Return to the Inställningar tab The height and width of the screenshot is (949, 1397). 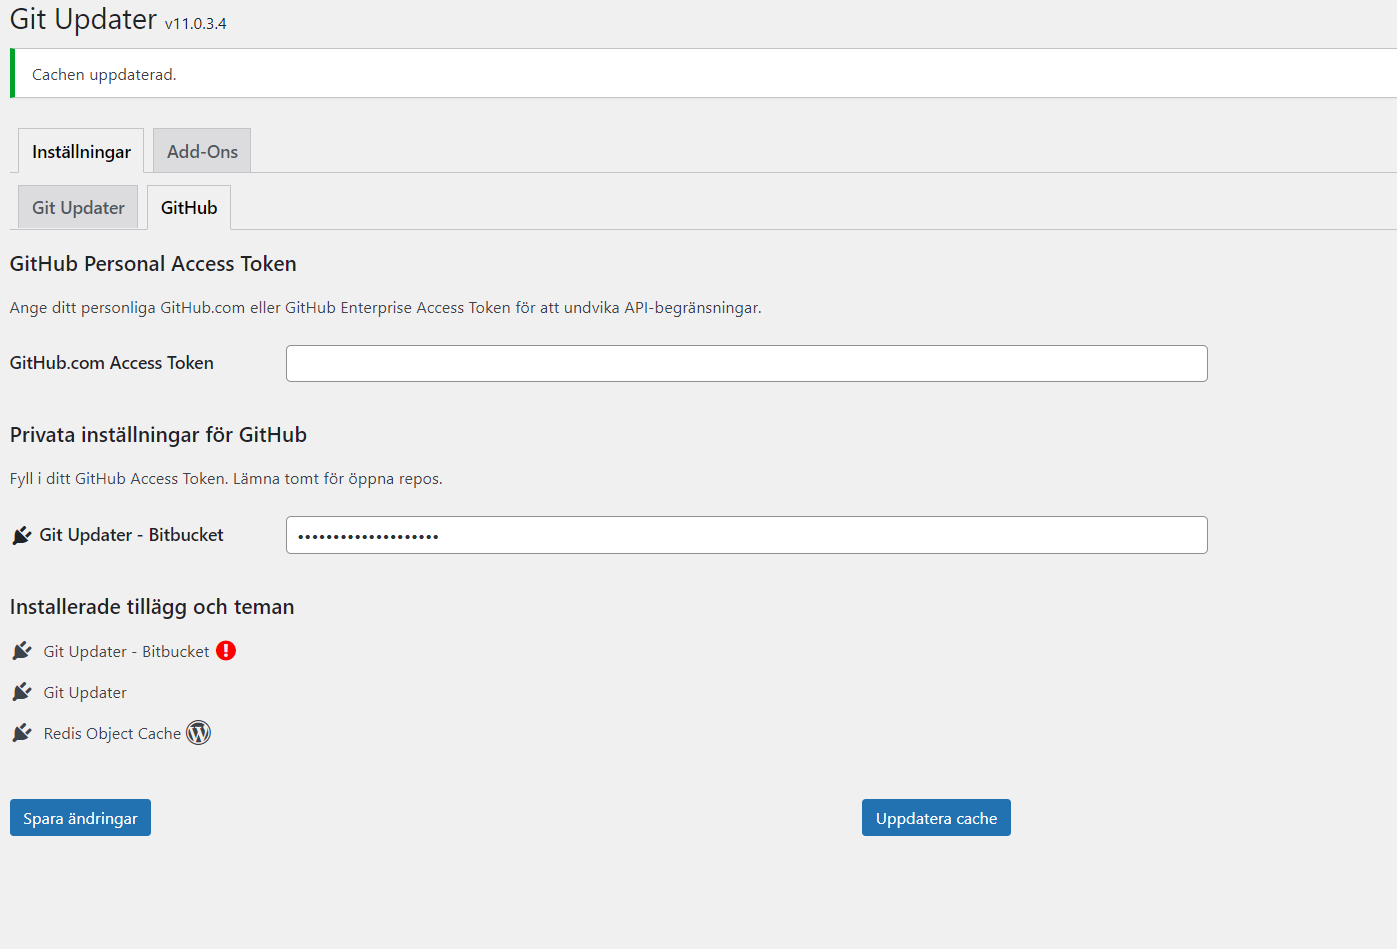[x=81, y=150]
